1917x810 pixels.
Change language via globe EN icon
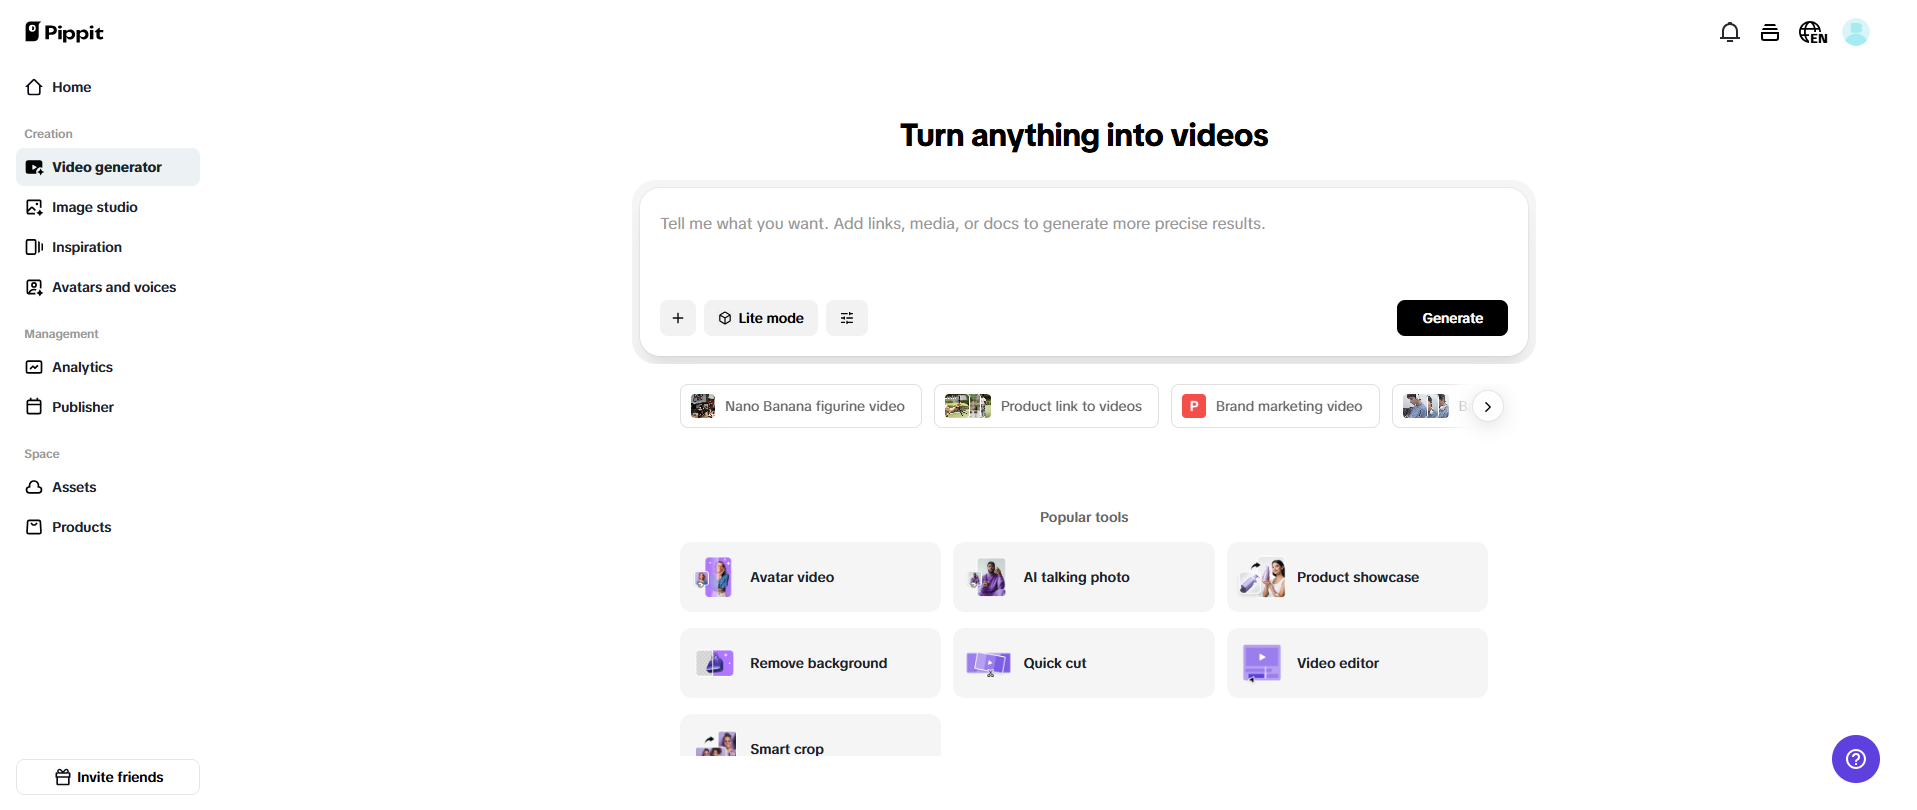1812,33
